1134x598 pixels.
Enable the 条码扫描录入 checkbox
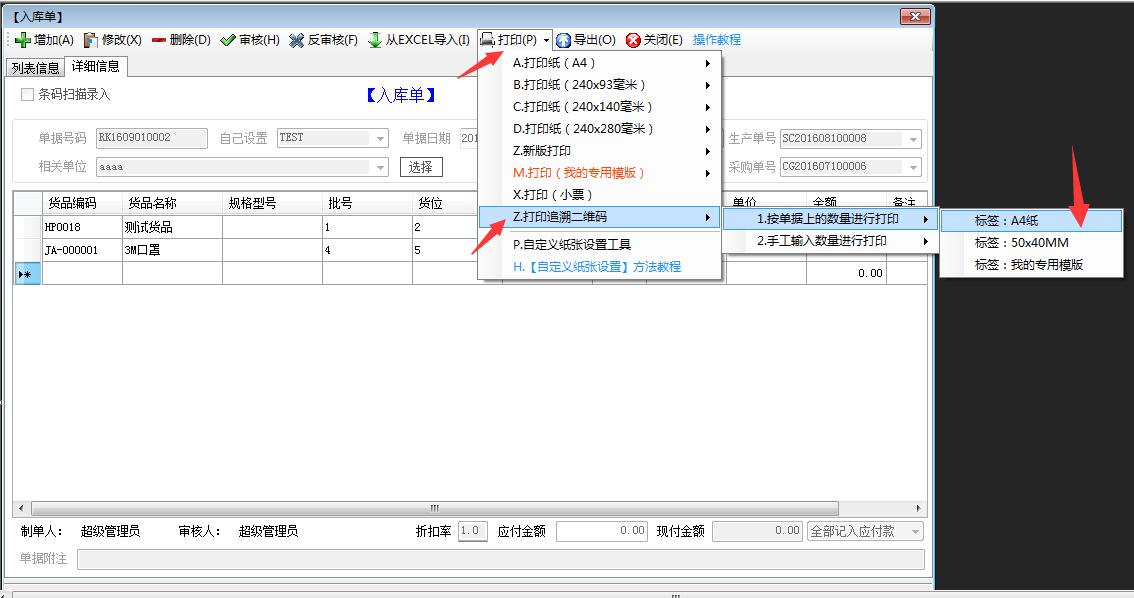[28, 95]
